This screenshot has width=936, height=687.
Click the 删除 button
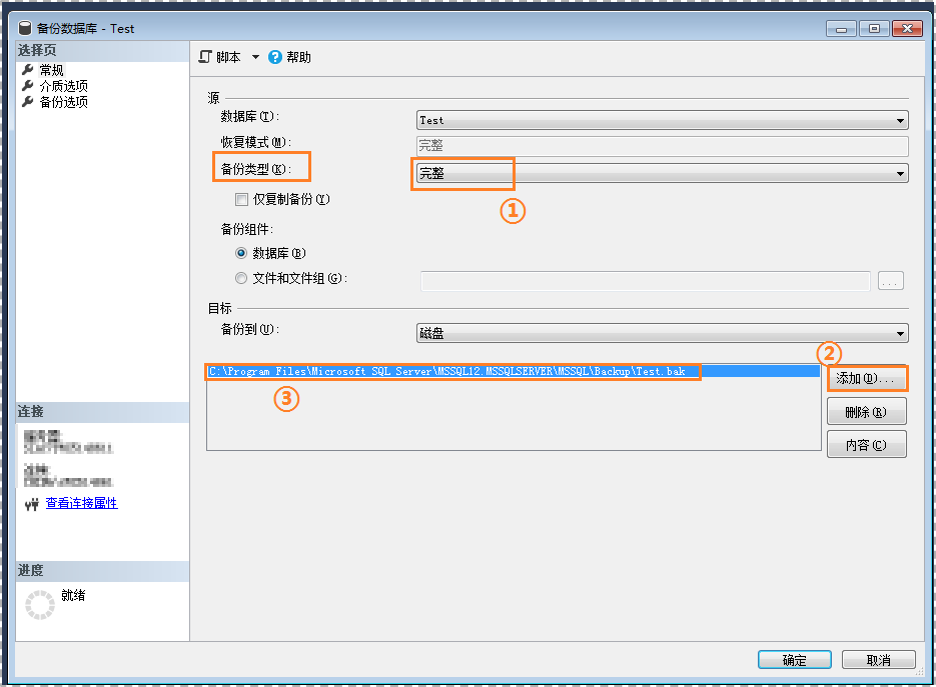[x=867, y=412]
